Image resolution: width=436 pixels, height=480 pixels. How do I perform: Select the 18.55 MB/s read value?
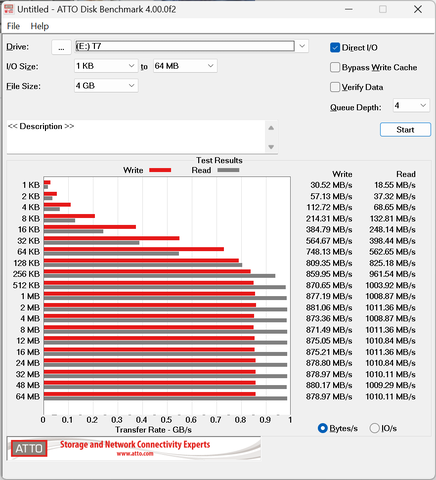[x=395, y=185]
